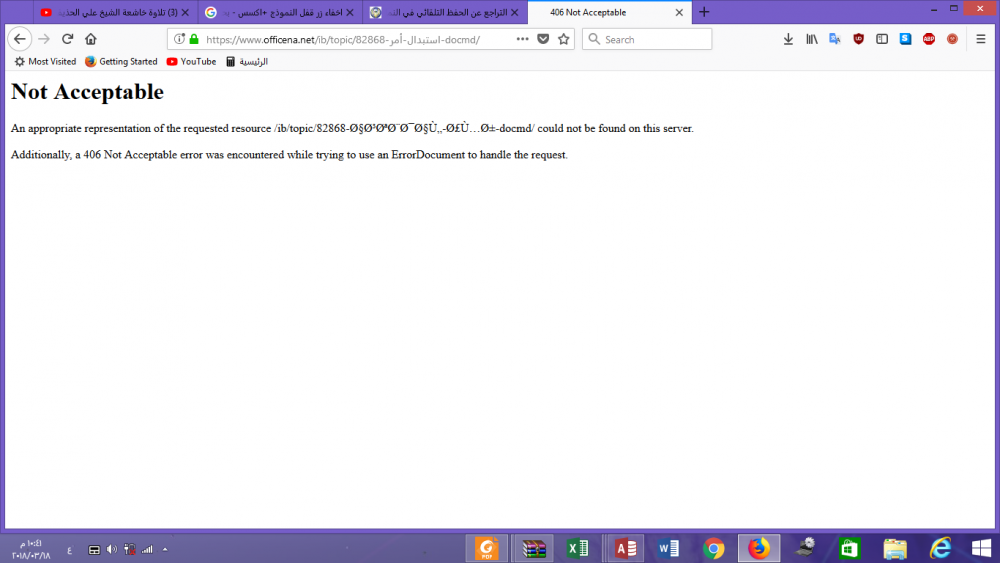Open the الرئيسية bookmark

[247, 61]
